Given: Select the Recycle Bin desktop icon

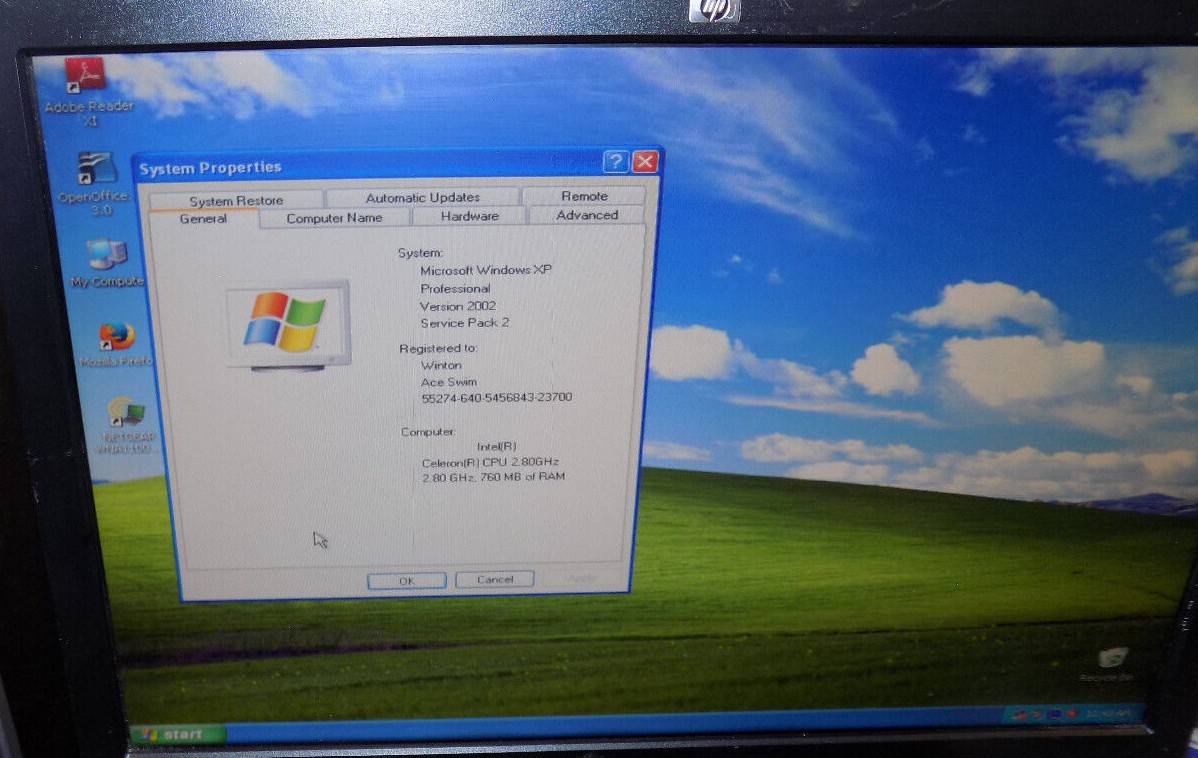Looking at the screenshot, I should (1110, 664).
